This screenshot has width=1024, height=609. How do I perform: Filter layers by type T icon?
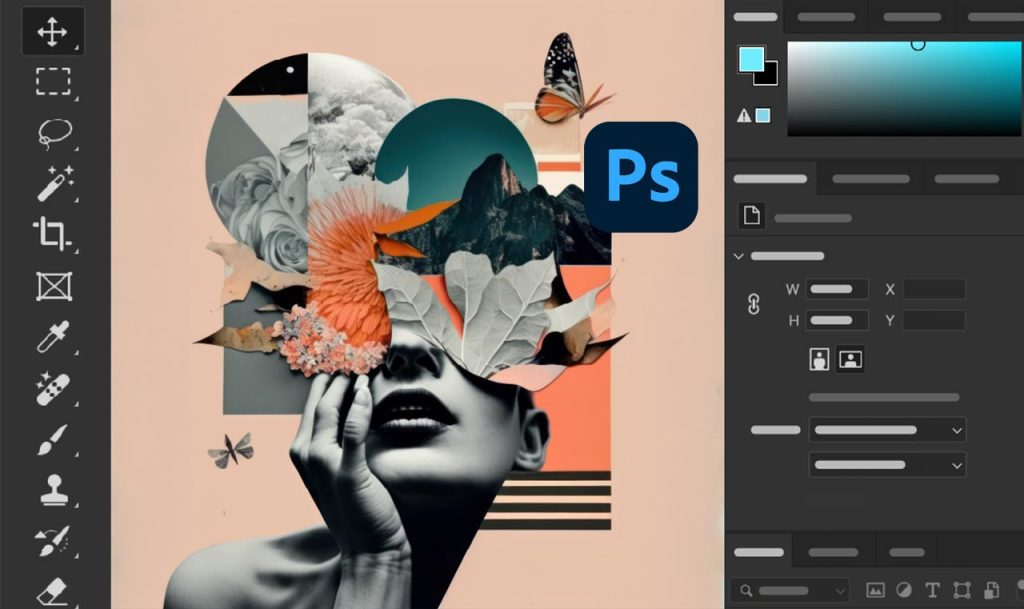pyautogui.click(x=933, y=590)
